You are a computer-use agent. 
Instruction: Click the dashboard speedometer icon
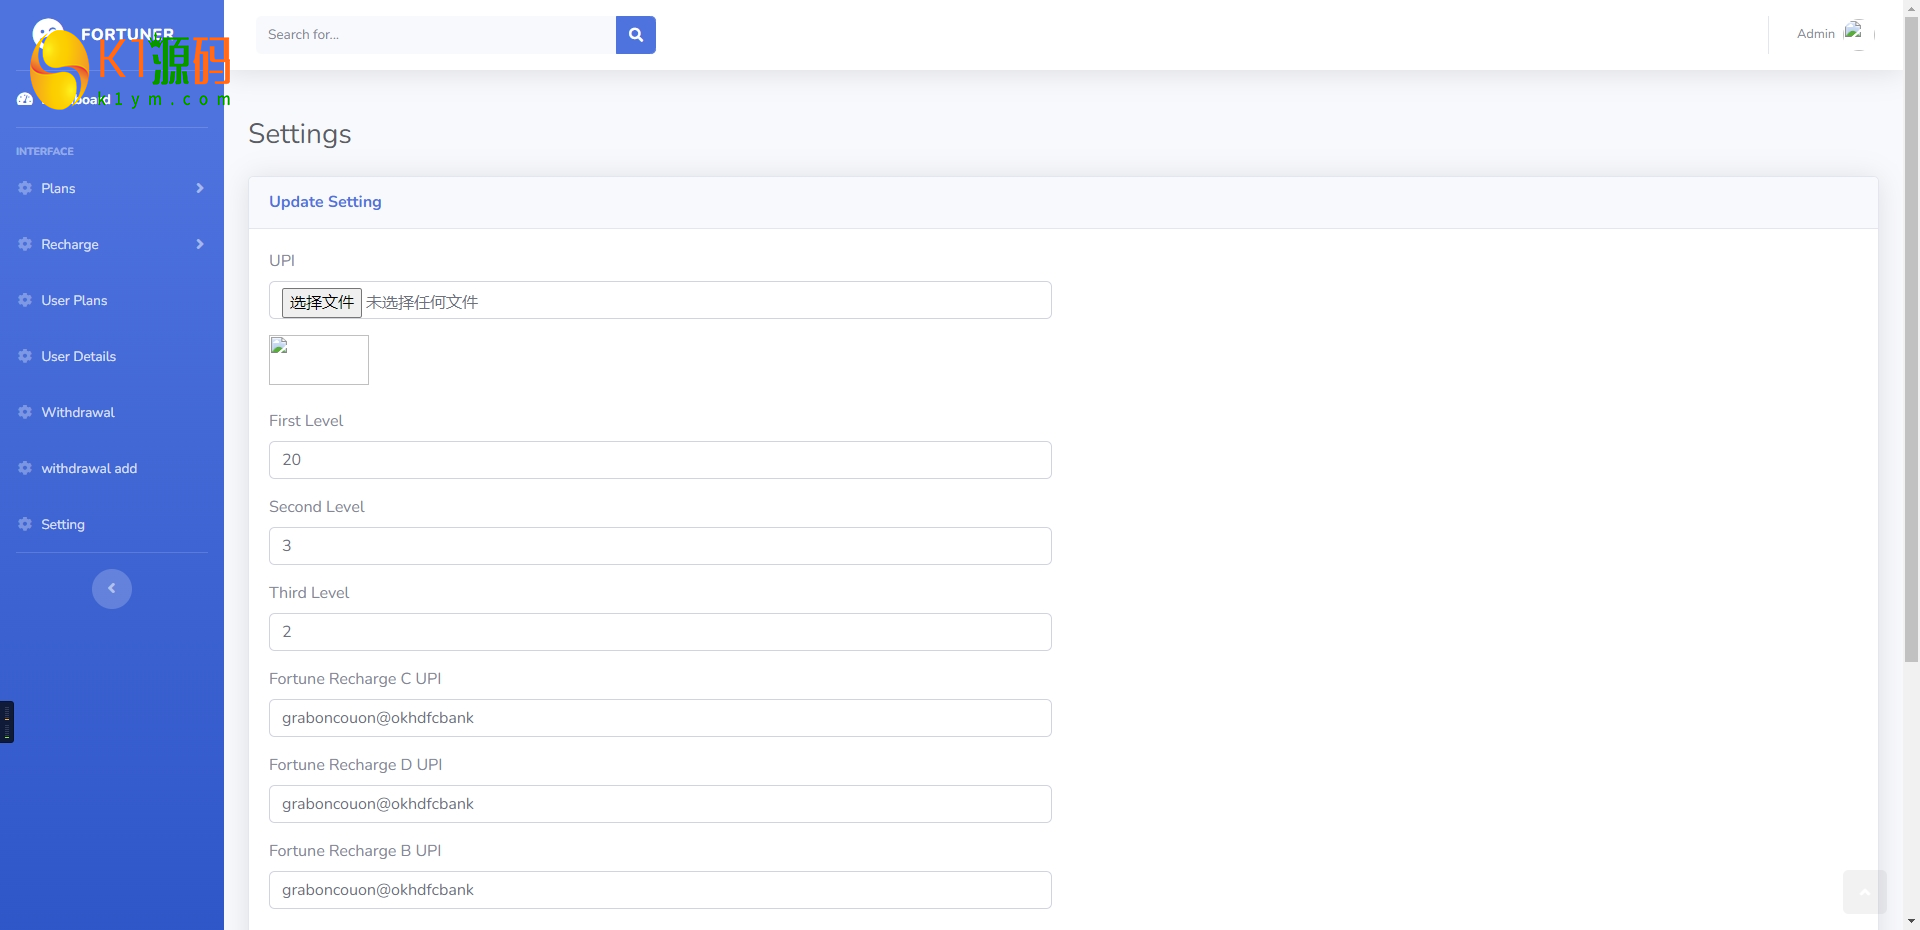tap(25, 99)
